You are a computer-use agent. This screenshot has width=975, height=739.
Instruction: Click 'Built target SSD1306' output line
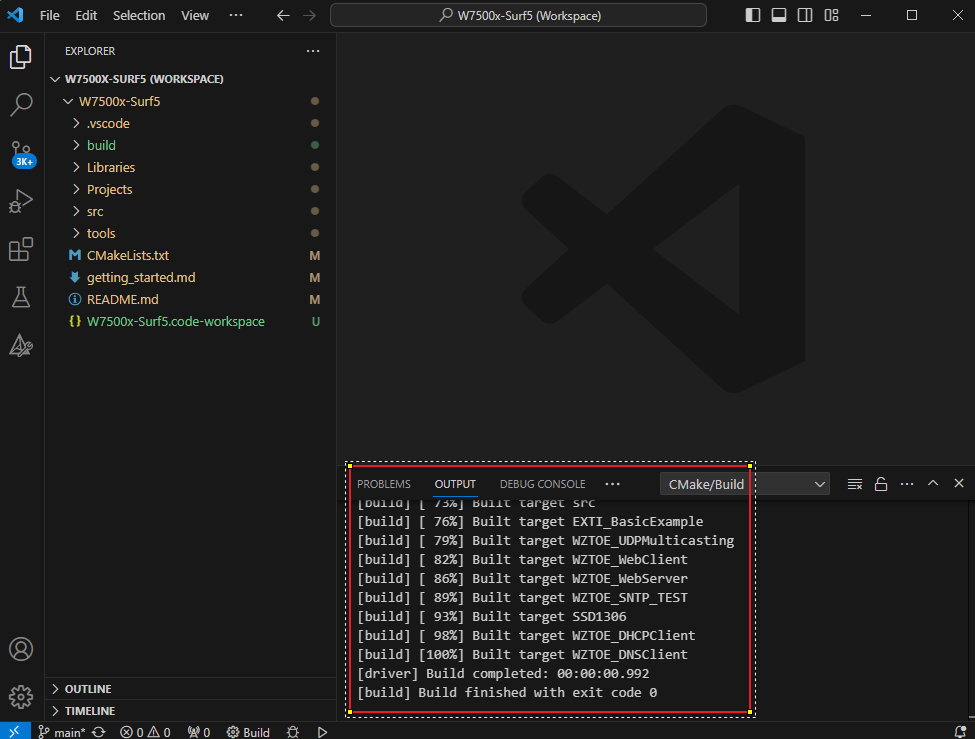point(549,616)
